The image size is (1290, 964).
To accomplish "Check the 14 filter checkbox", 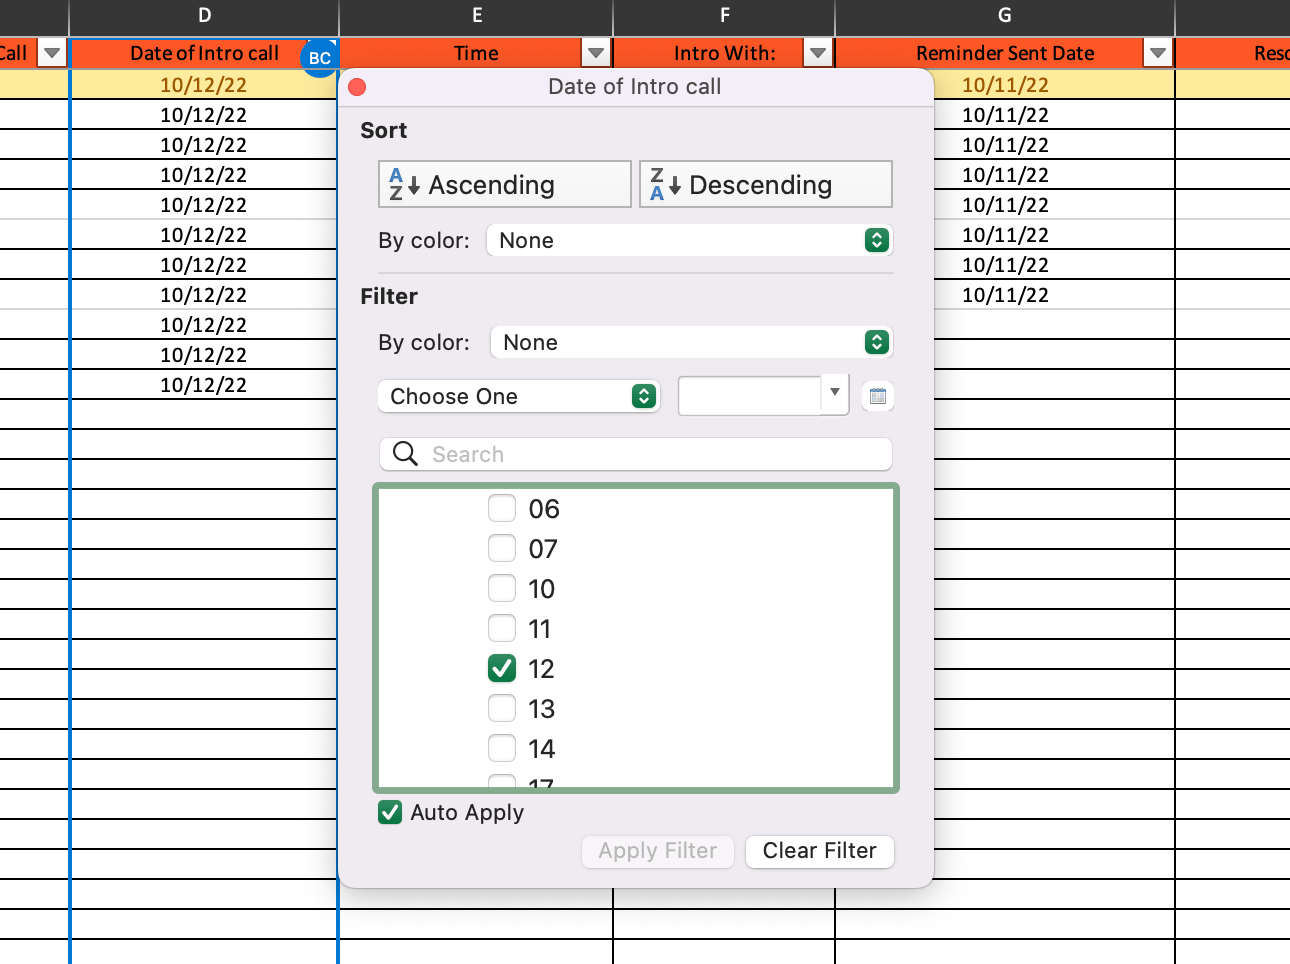I will tap(502, 748).
